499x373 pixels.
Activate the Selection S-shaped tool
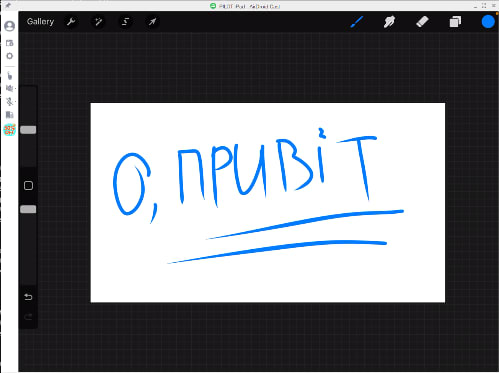(x=125, y=22)
